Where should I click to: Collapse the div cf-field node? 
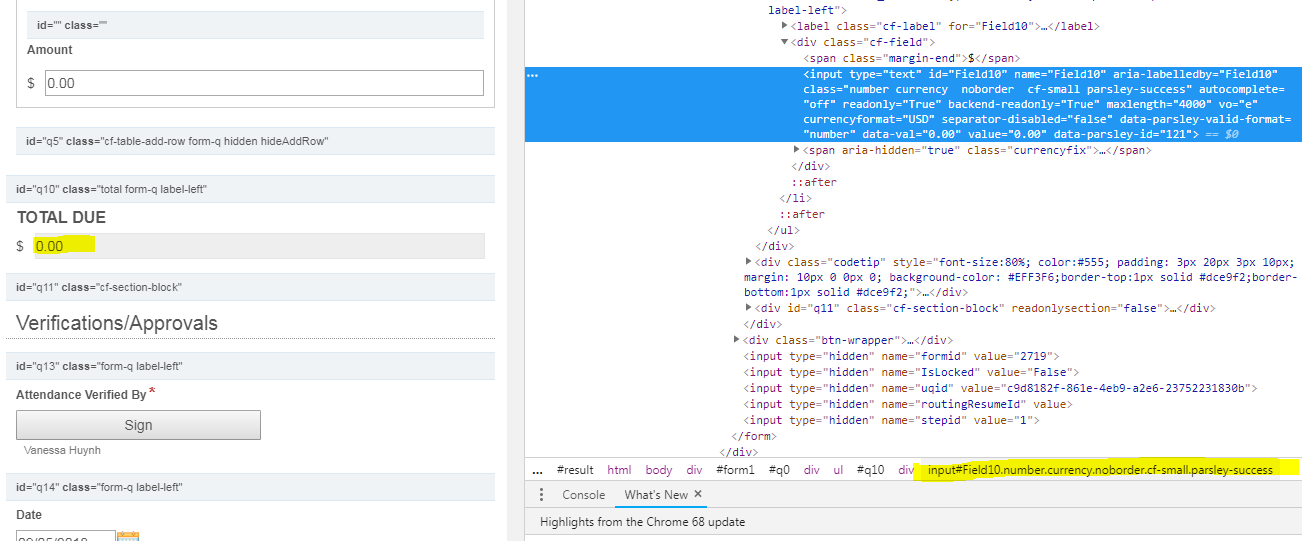(785, 42)
